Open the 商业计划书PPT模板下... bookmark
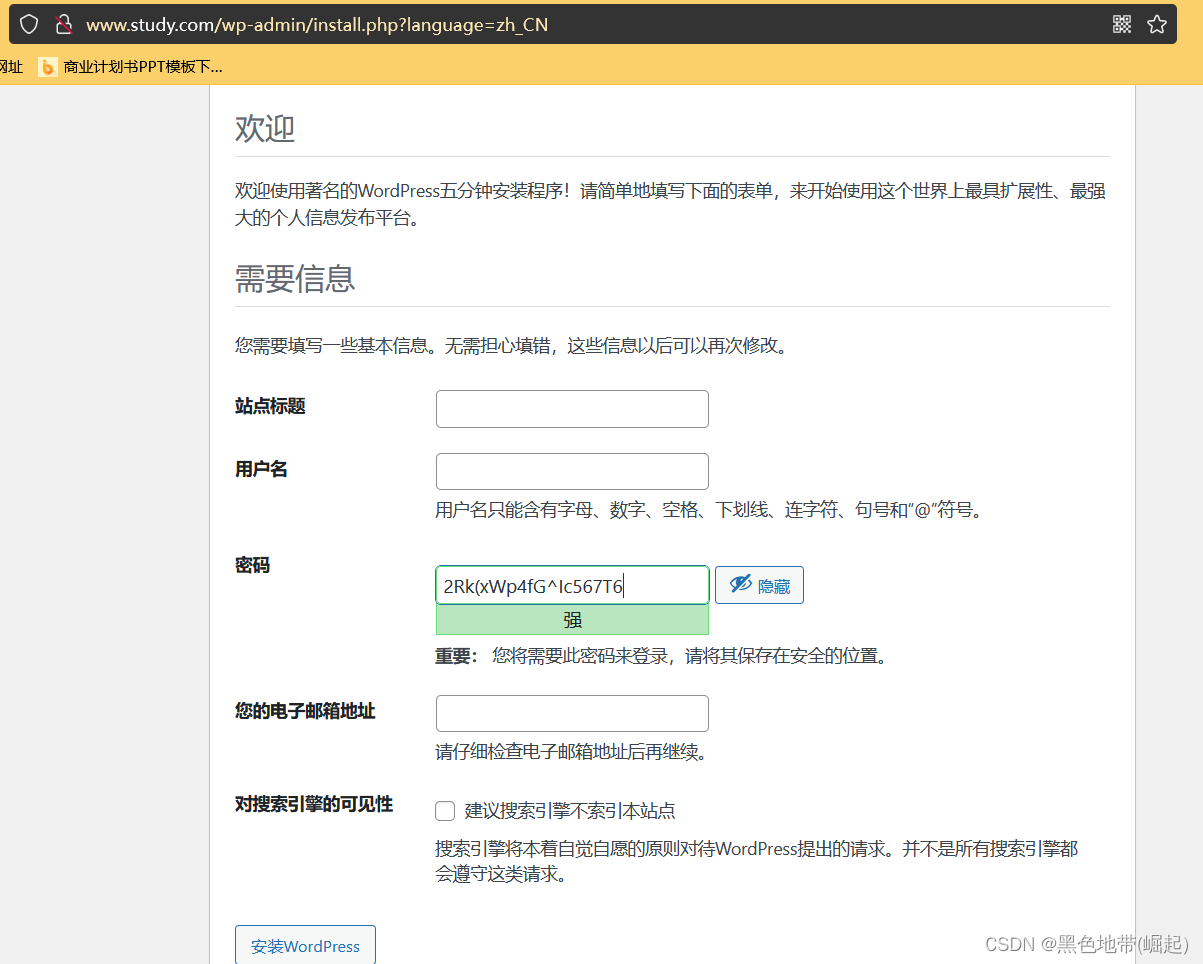The image size is (1203, 964). 131,67
